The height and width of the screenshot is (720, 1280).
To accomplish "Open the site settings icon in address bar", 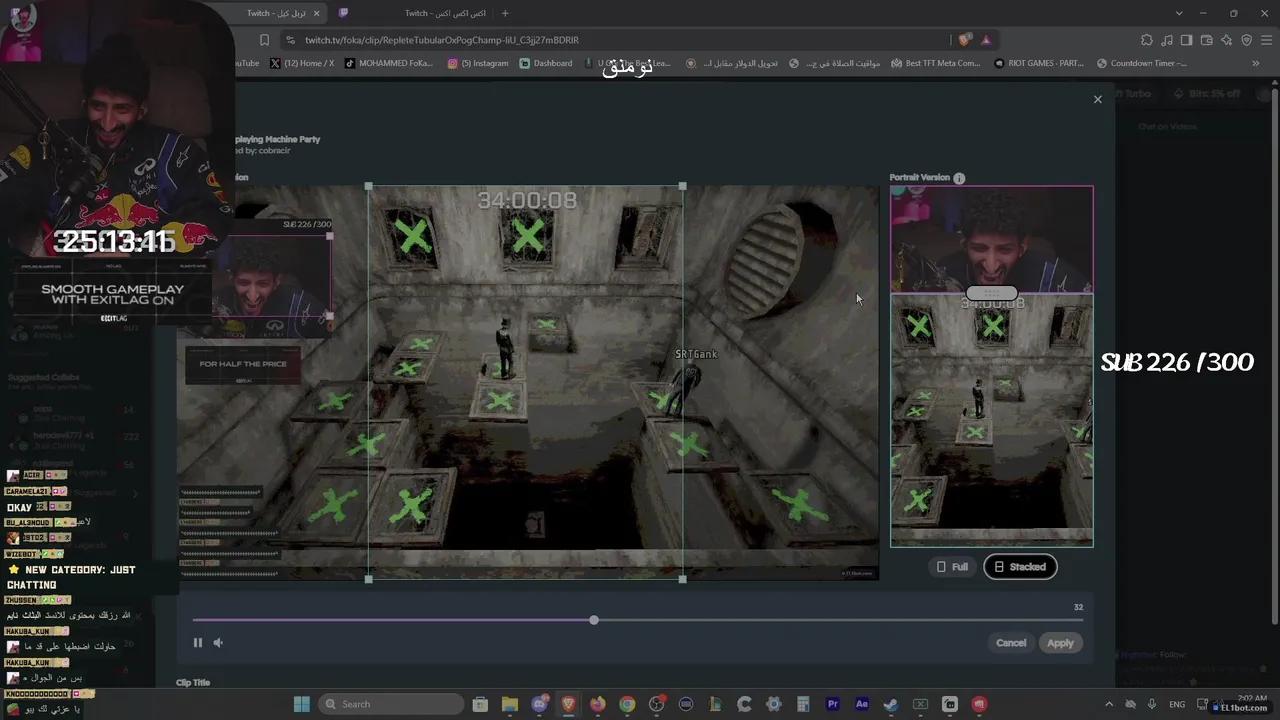I will [x=290, y=40].
